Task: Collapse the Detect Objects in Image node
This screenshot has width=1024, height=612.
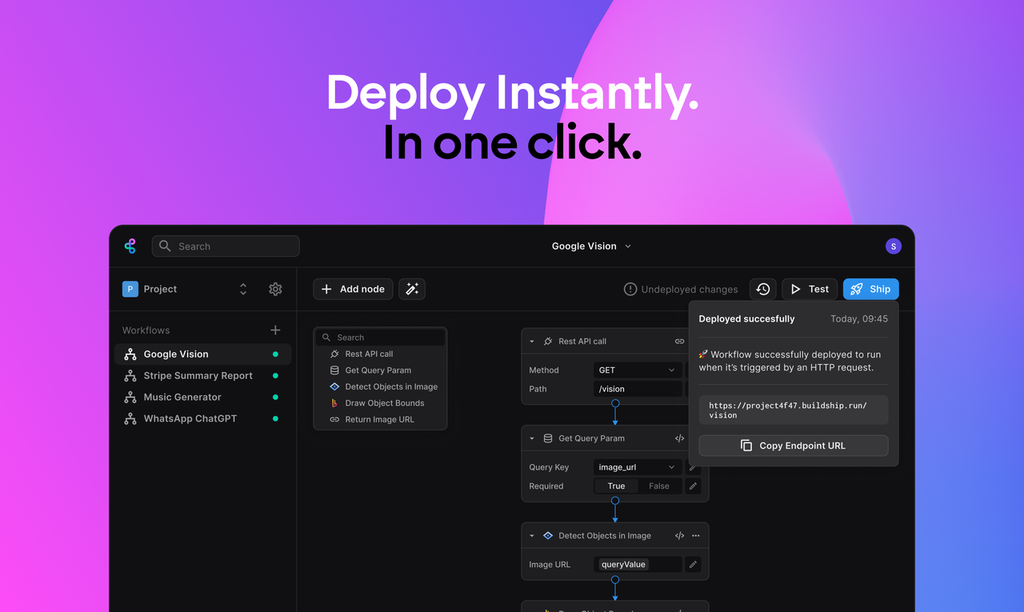Action: point(532,536)
